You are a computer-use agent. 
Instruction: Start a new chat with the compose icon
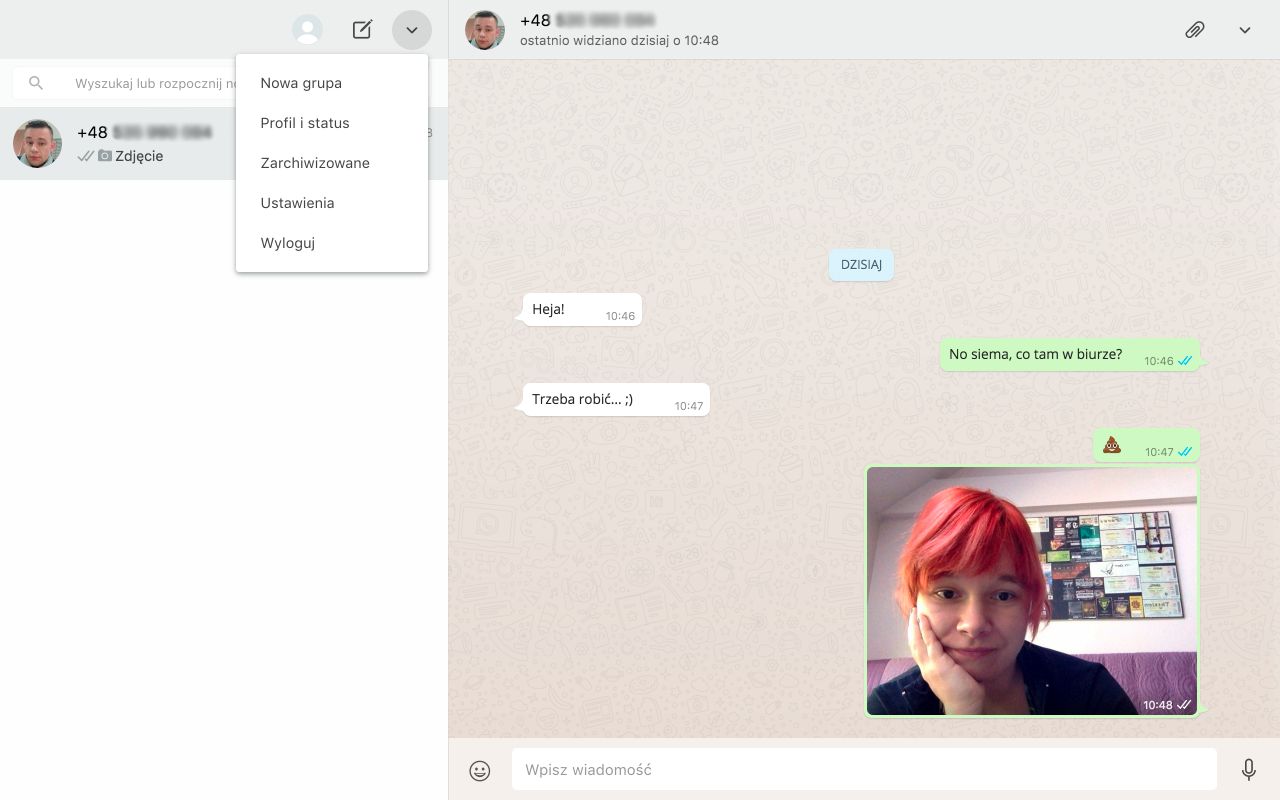click(363, 30)
